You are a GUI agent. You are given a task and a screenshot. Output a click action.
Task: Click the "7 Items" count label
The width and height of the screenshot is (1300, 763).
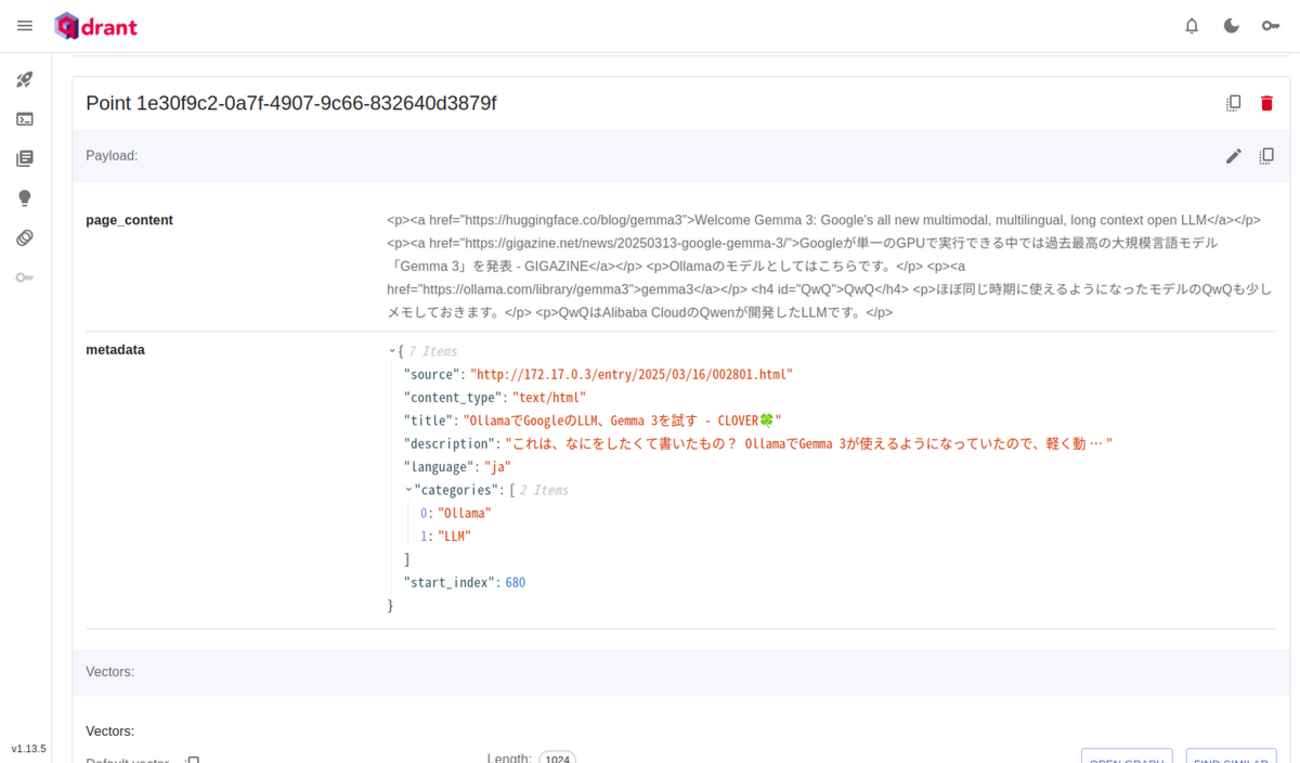point(433,352)
